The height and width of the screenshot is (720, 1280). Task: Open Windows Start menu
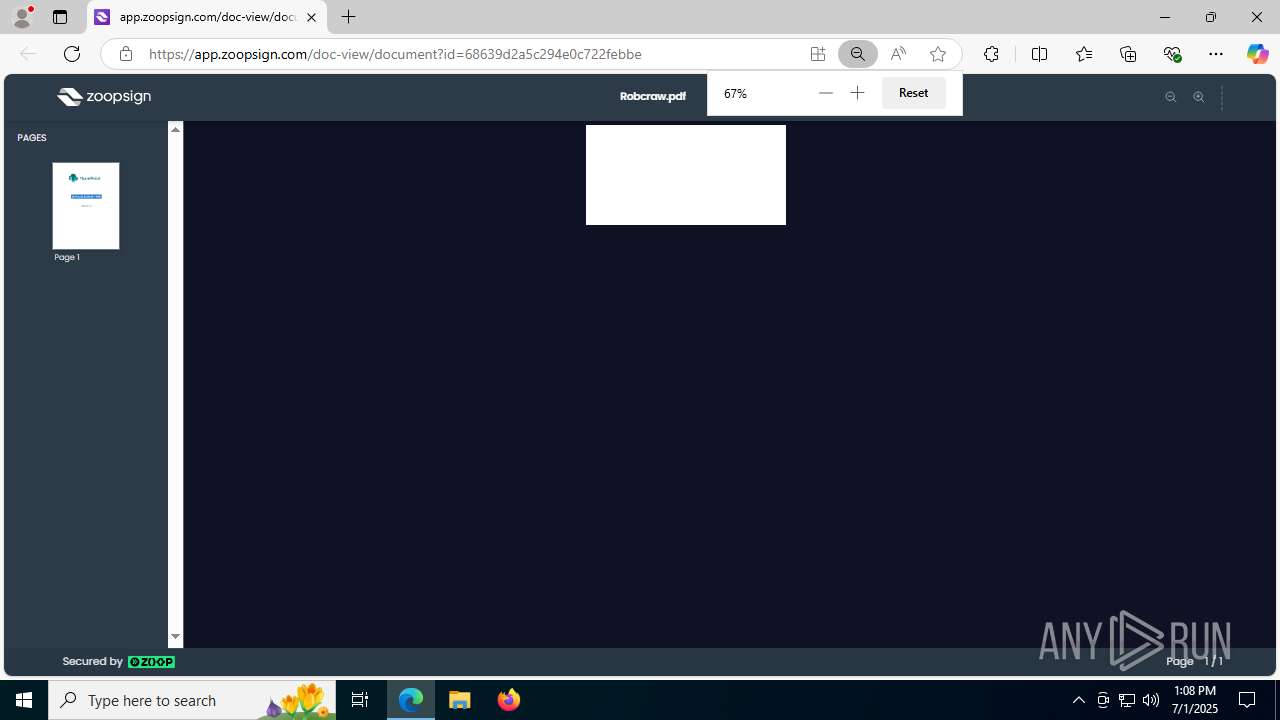24,700
